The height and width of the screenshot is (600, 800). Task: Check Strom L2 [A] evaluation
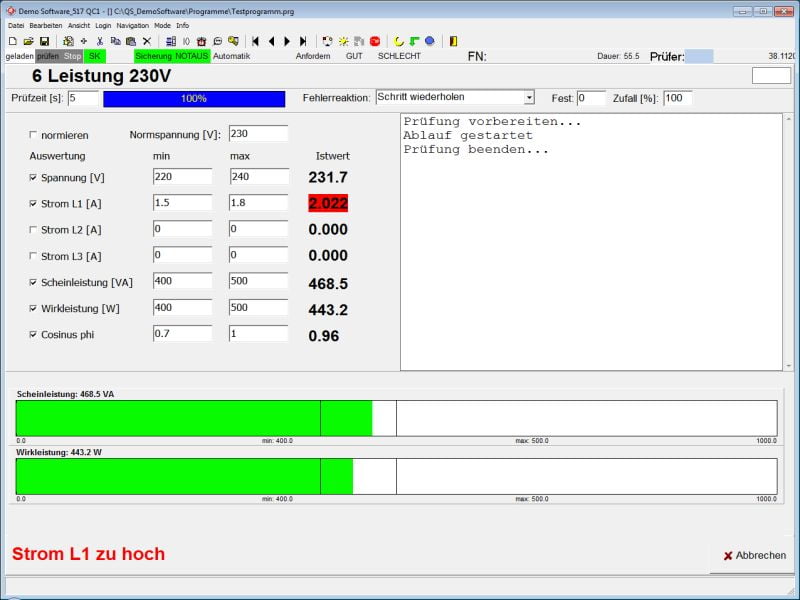click(33, 230)
